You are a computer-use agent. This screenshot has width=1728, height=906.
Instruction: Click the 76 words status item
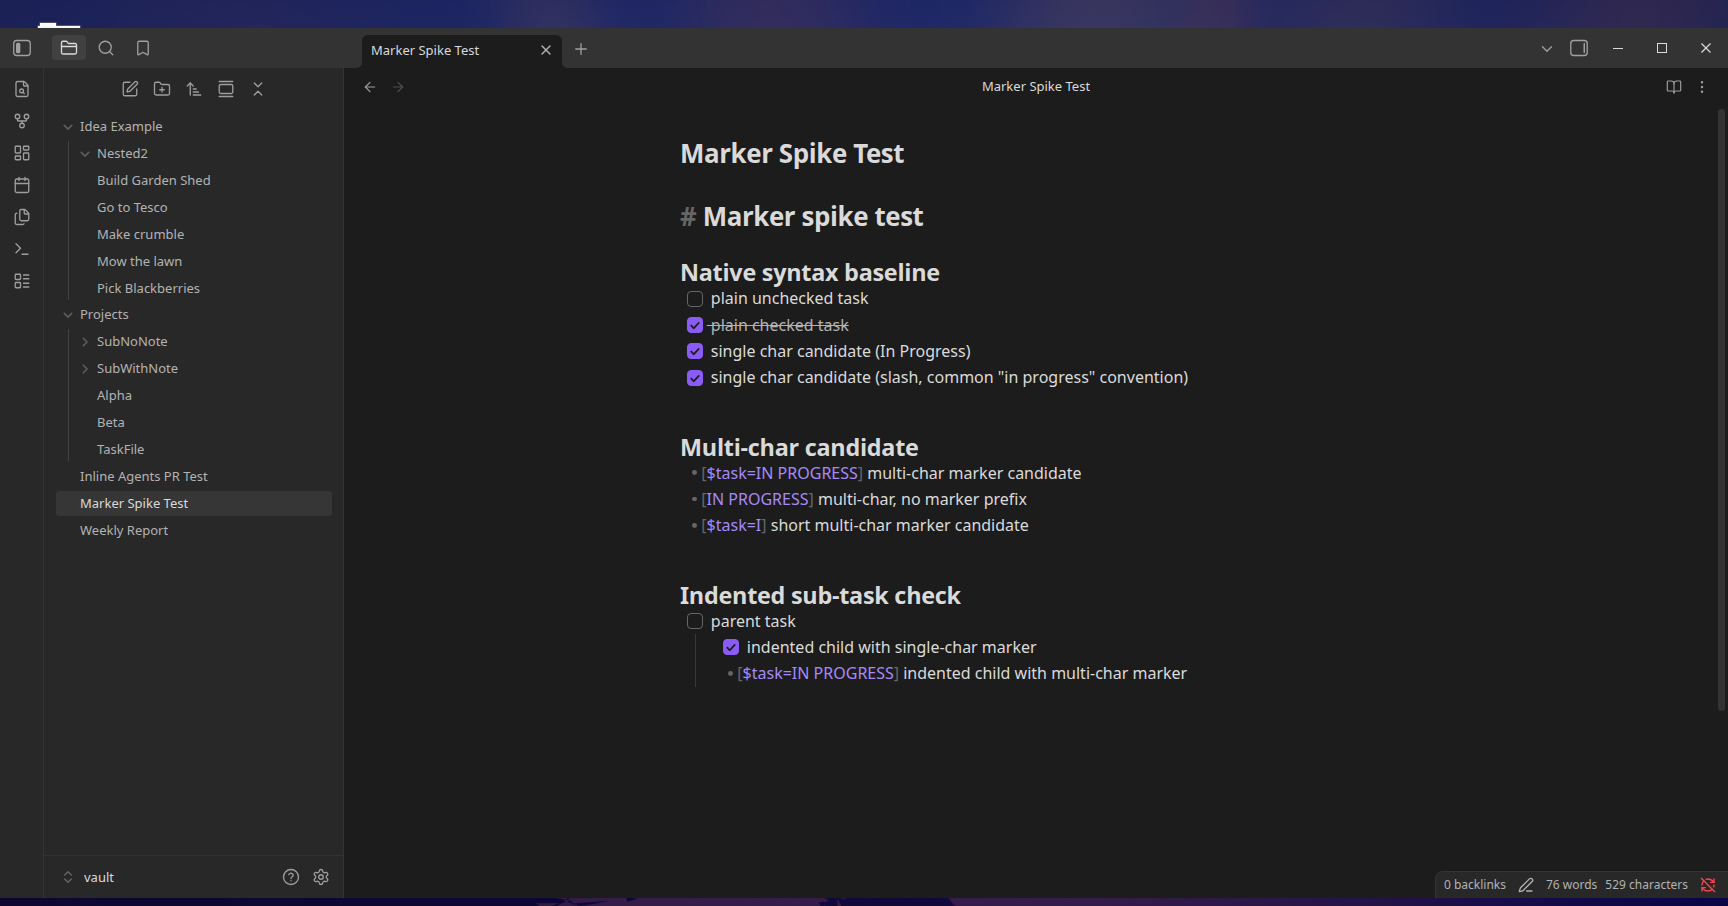click(x=1571, y=885)
